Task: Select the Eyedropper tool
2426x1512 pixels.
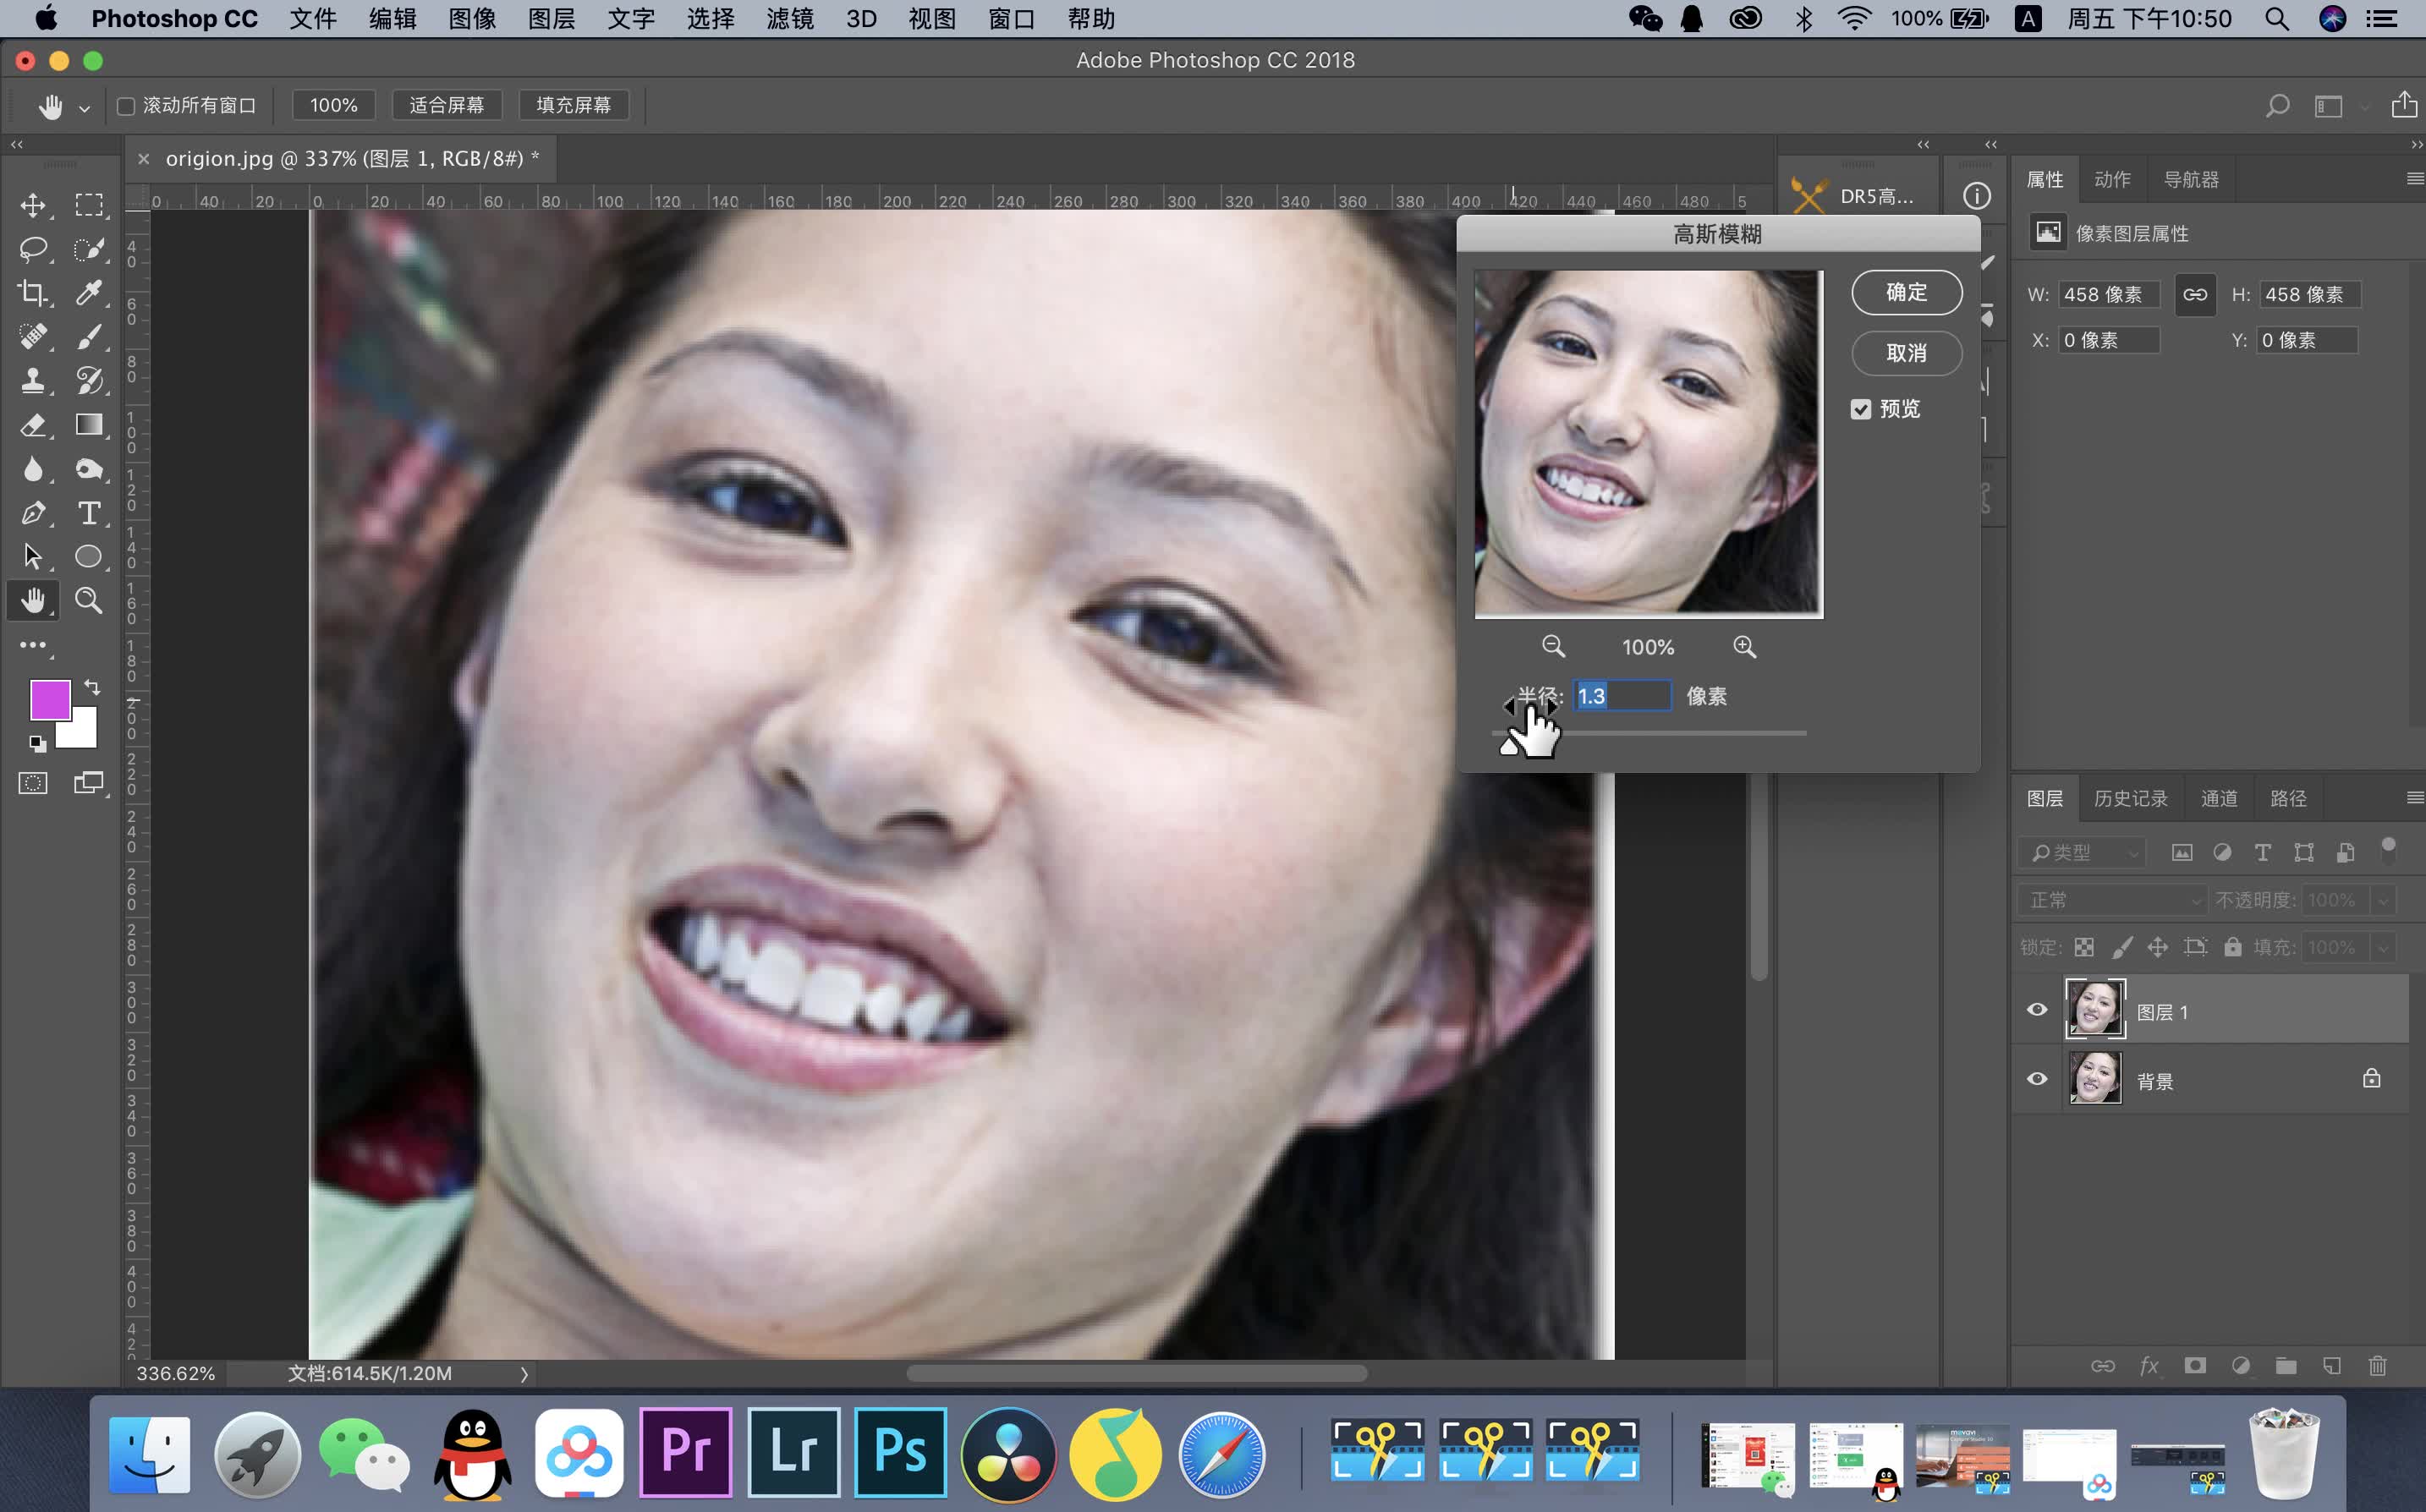Action: tap(89, 293)
